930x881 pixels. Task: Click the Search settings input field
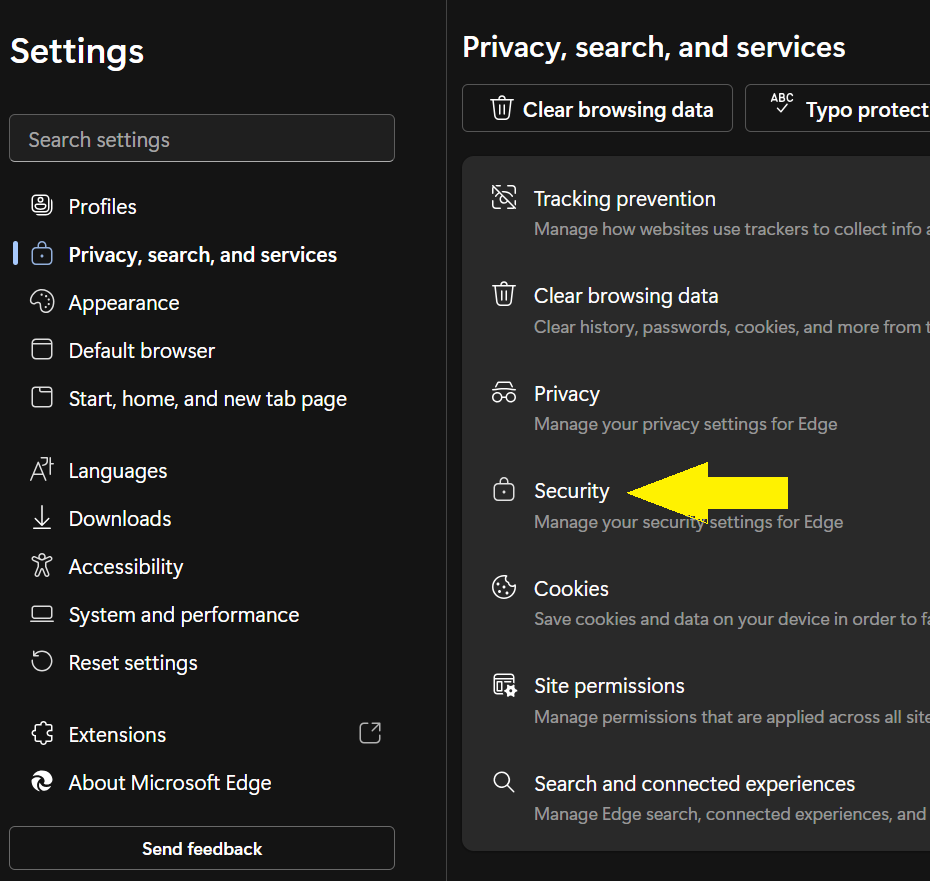pos(202,138)
